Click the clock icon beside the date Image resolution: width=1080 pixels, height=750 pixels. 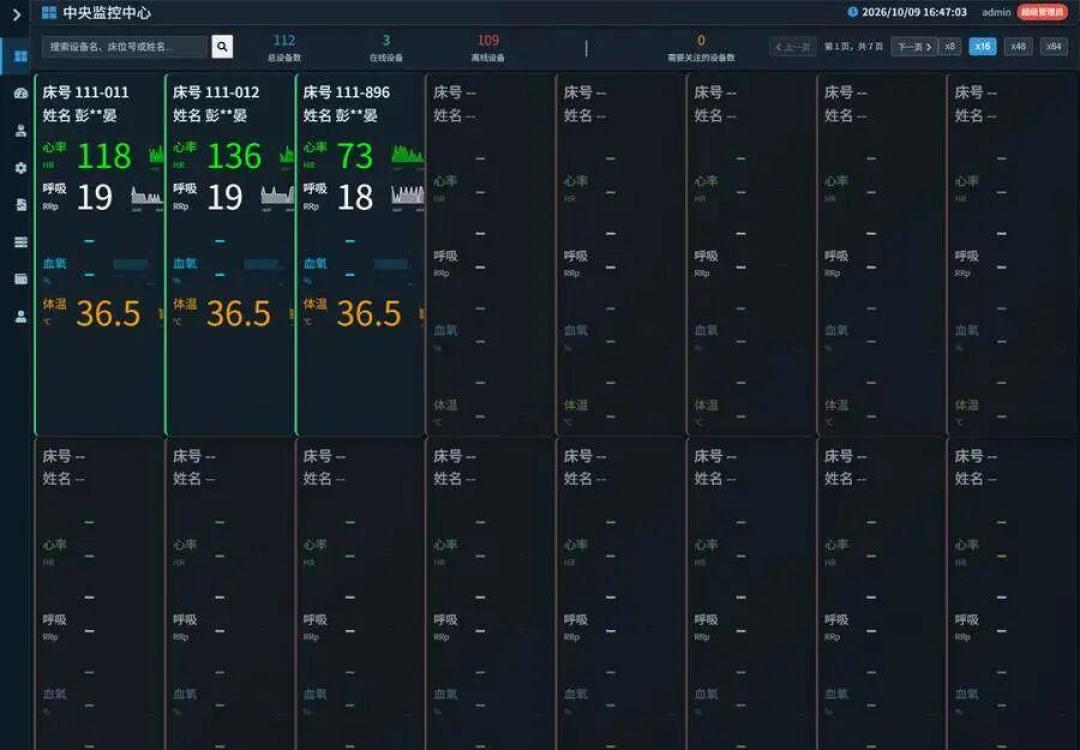click(853, 12)
